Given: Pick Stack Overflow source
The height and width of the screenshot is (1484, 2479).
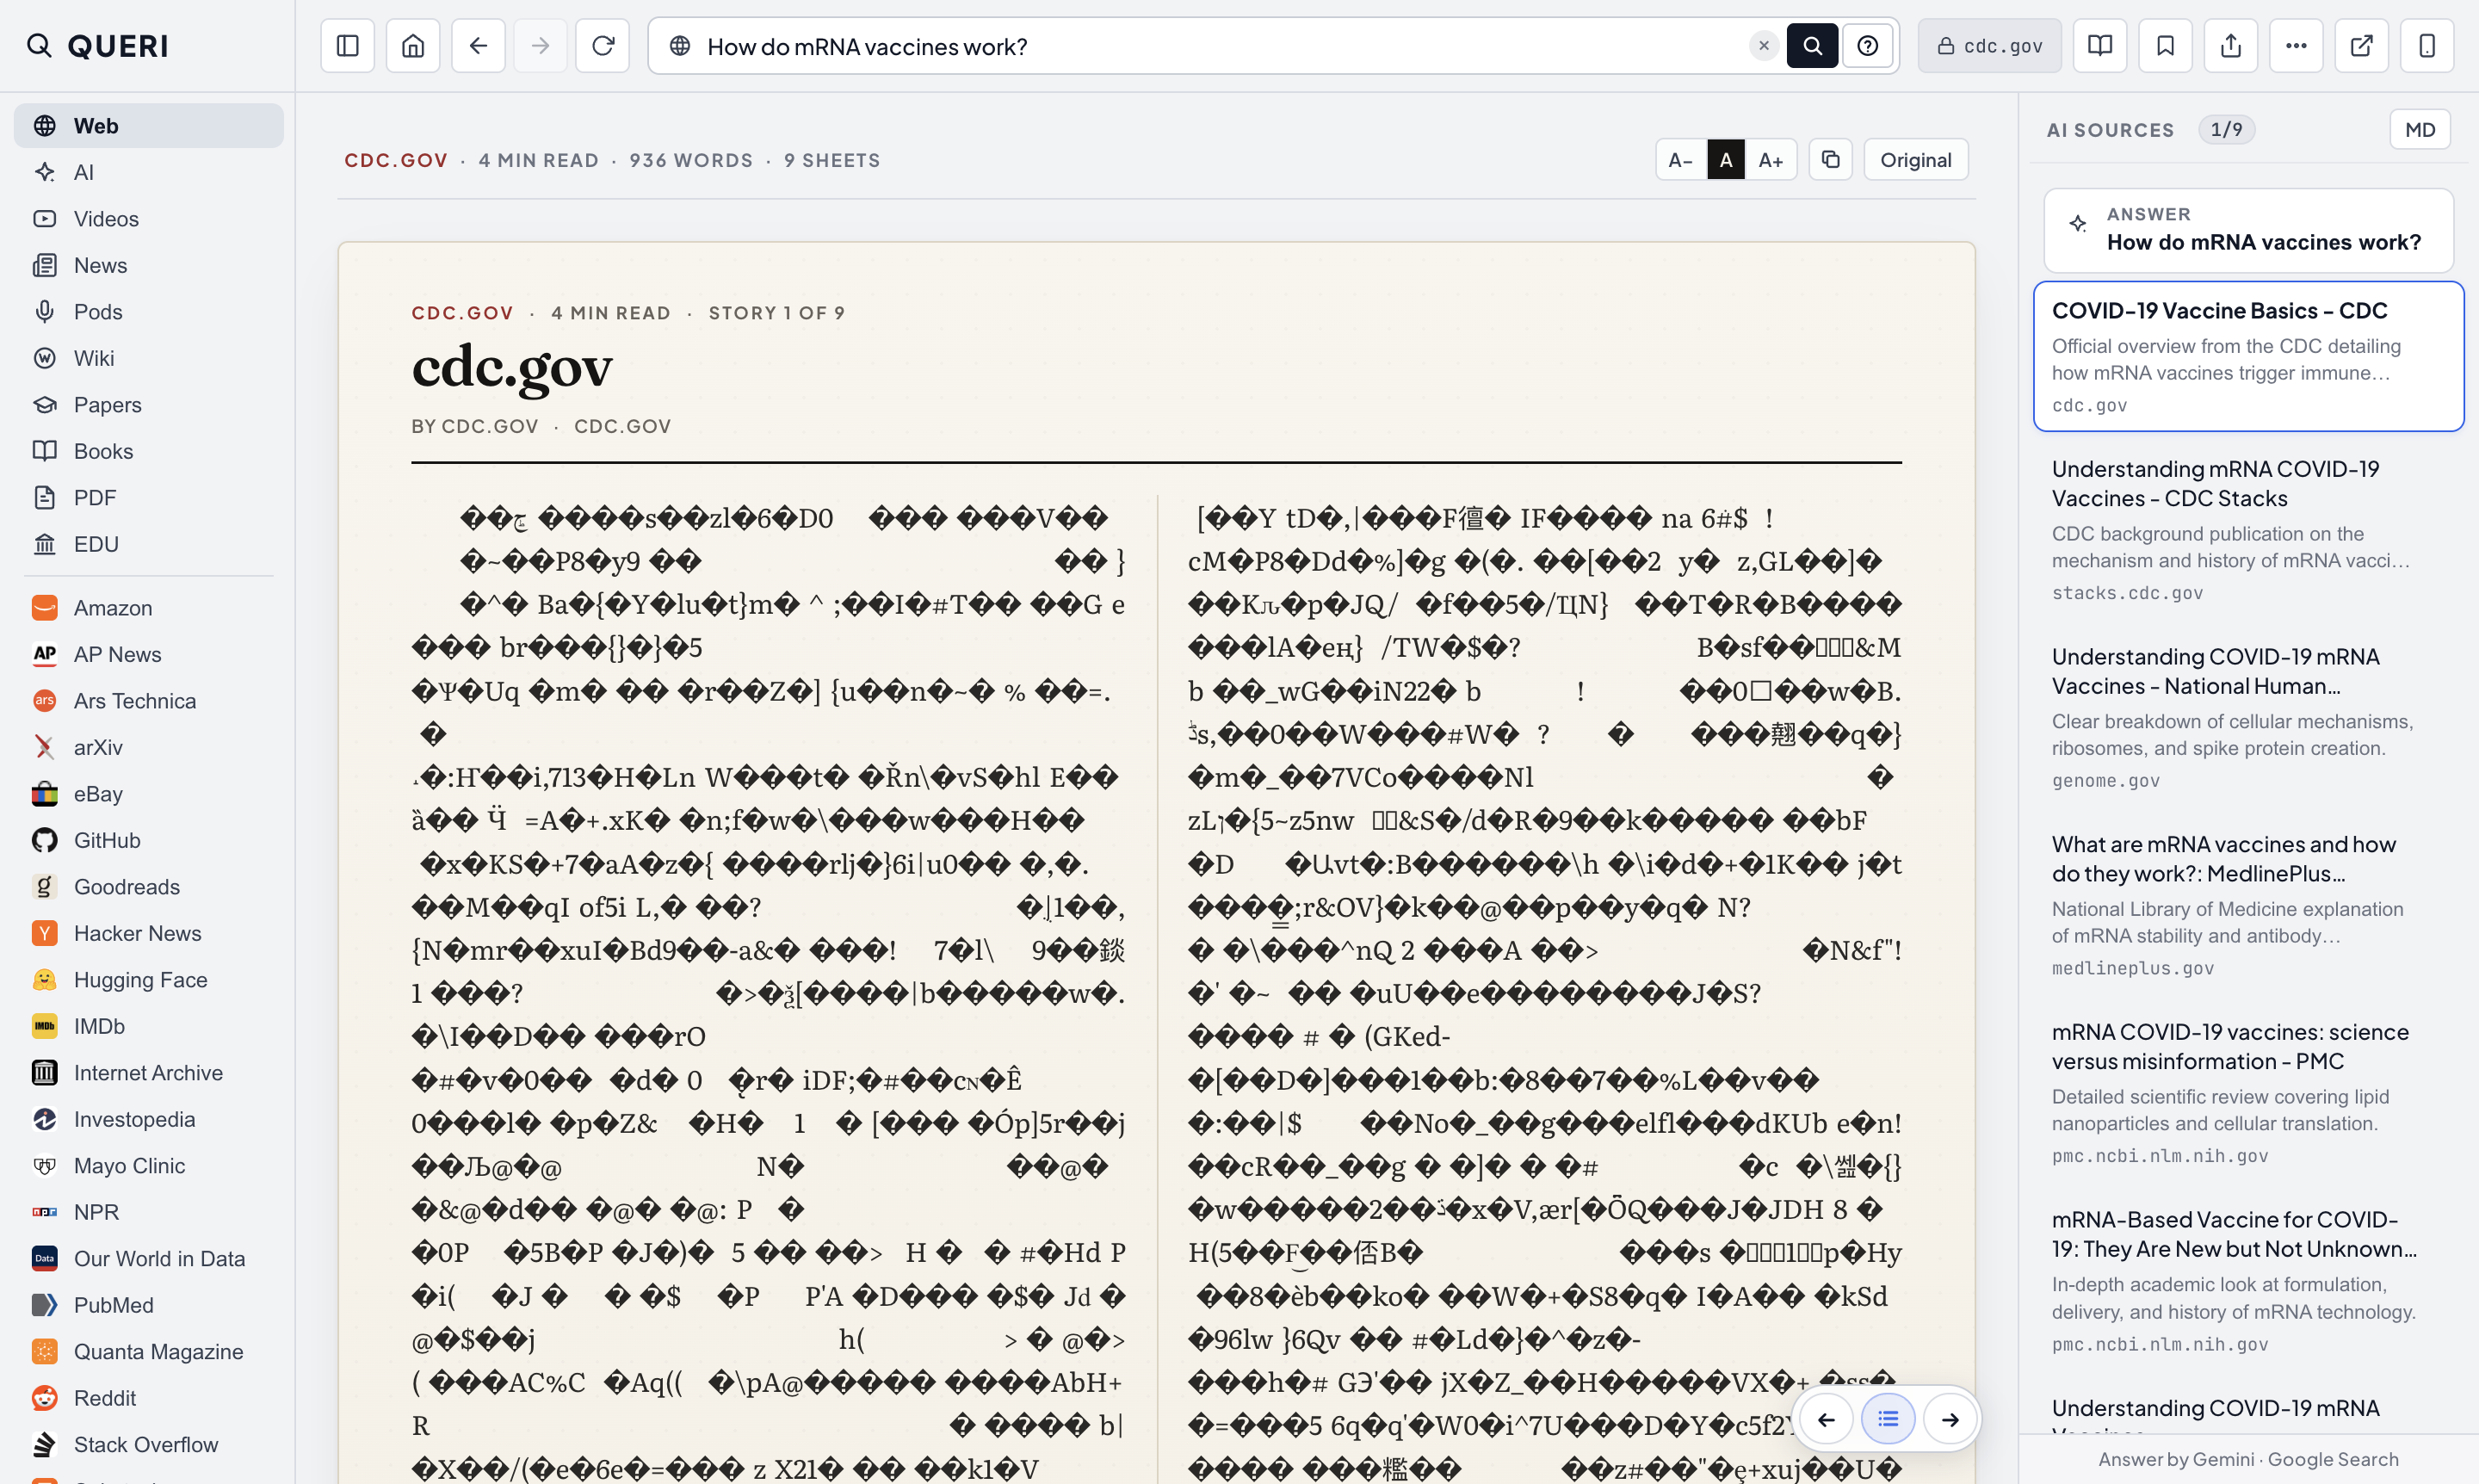Looking at the screenshot, I should [x=148, y=1444].
